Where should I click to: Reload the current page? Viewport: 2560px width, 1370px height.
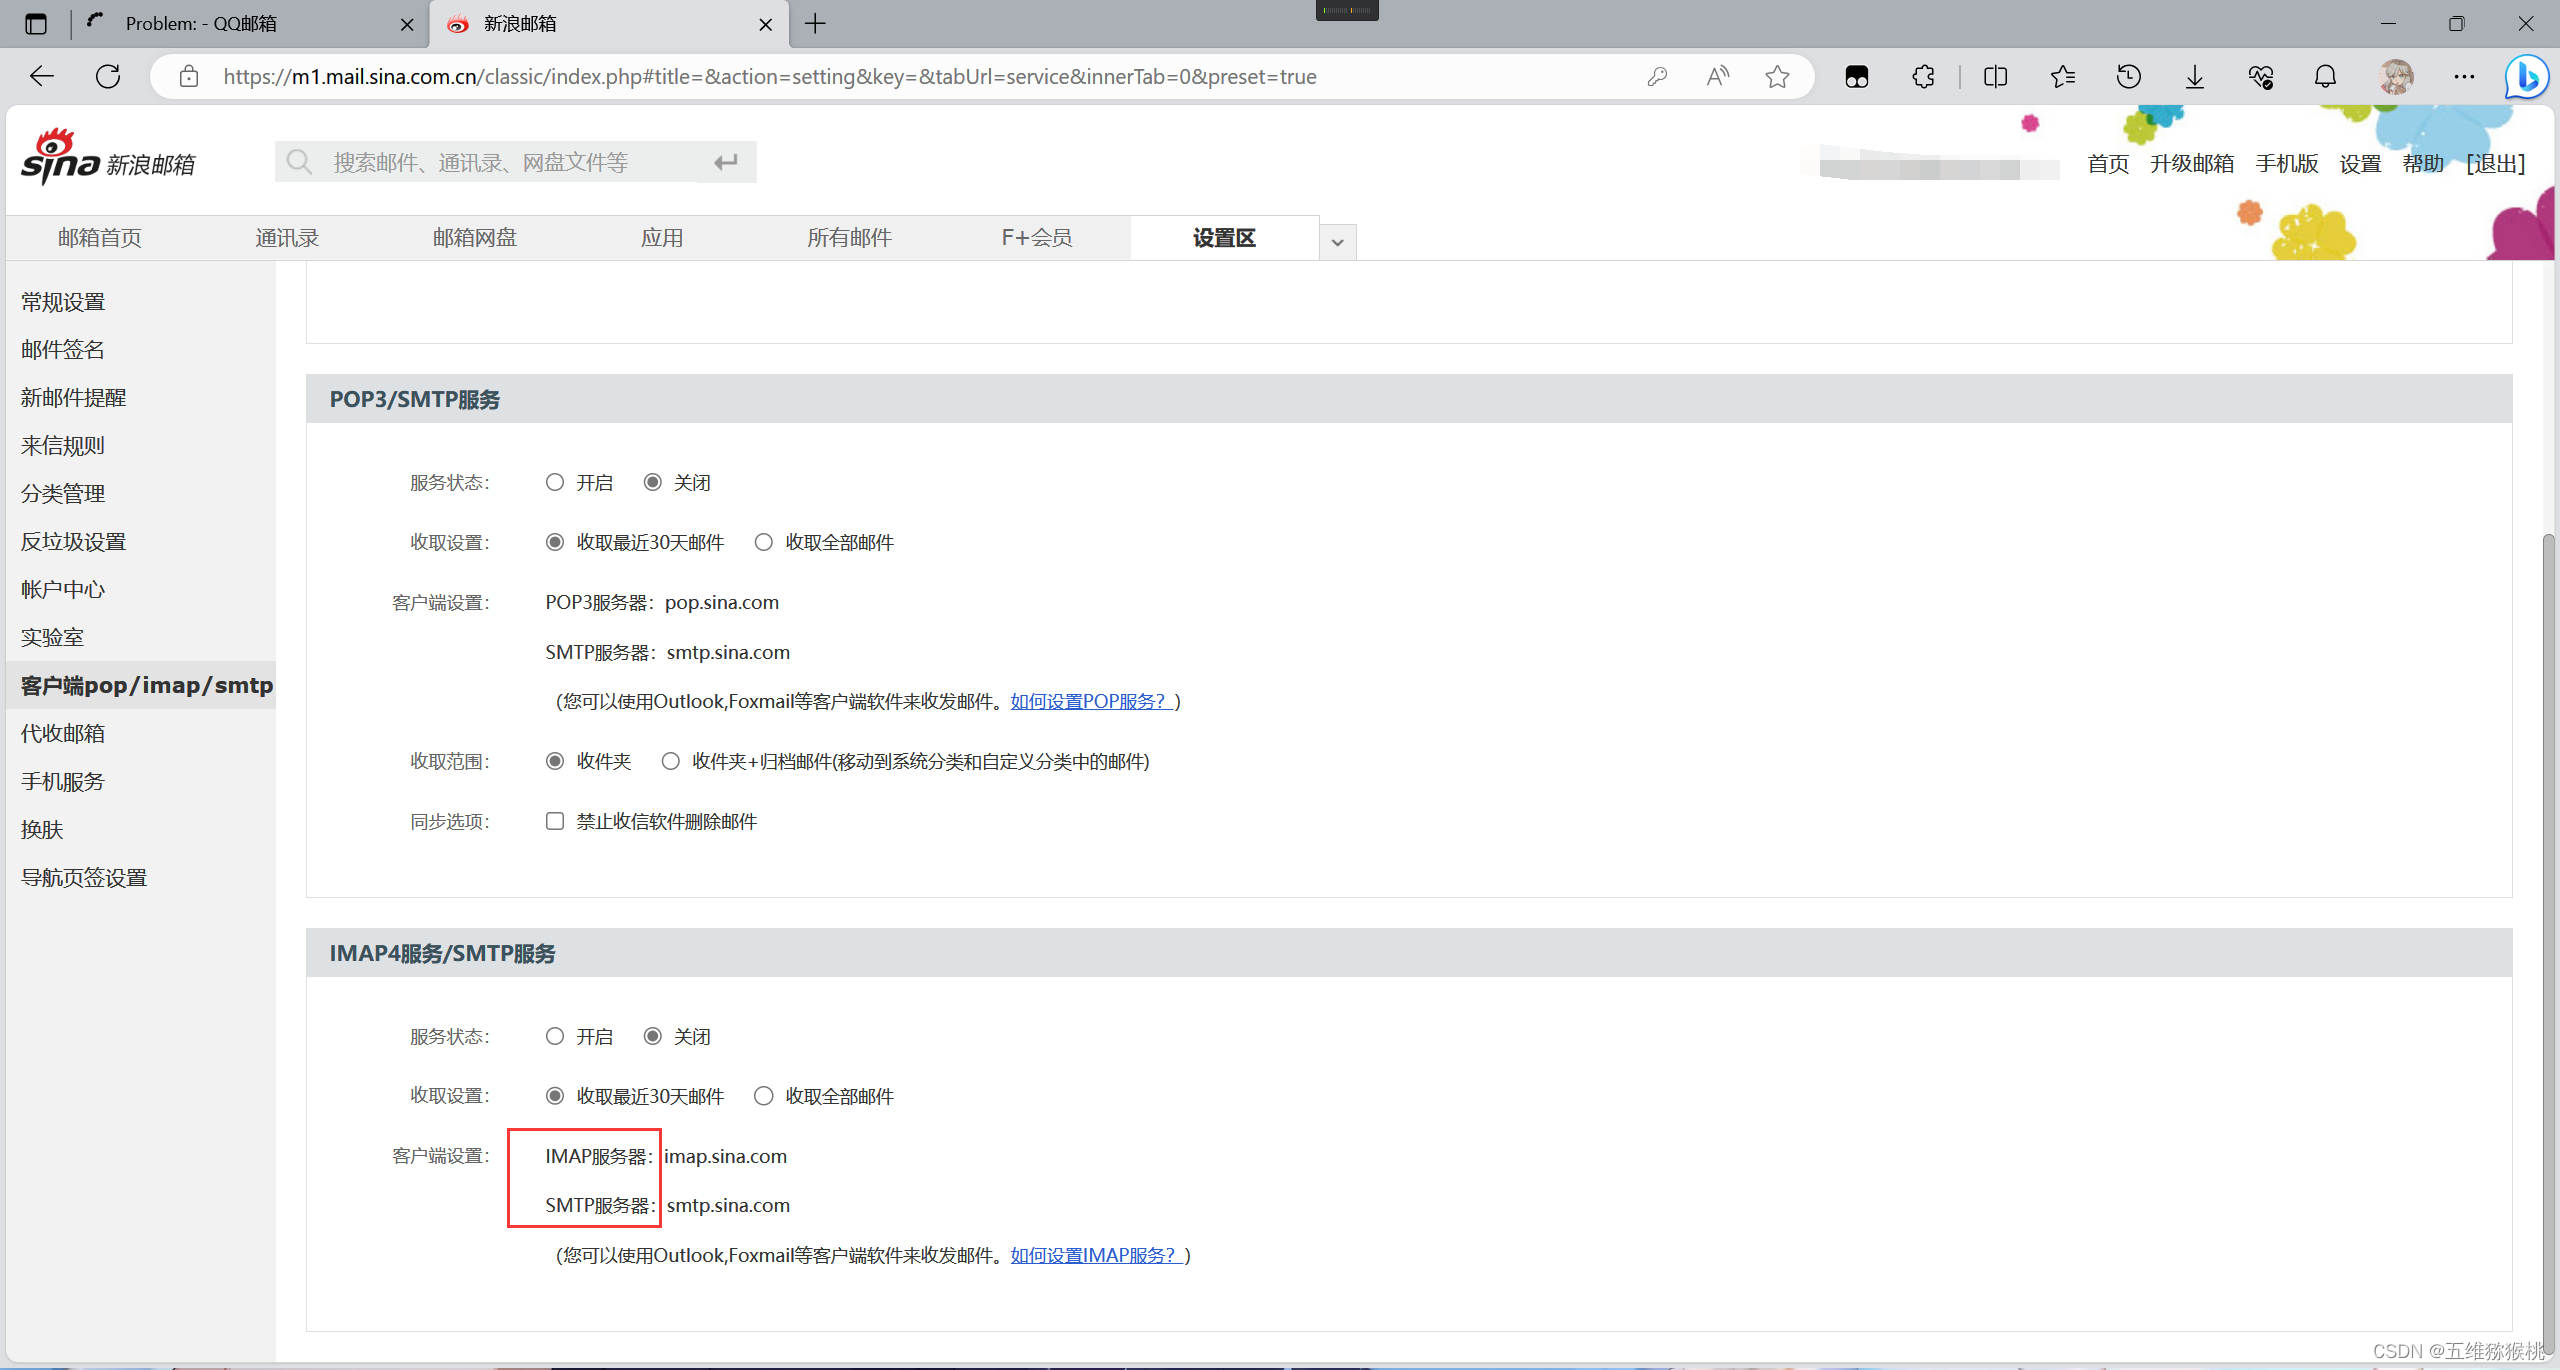point(108,77)
